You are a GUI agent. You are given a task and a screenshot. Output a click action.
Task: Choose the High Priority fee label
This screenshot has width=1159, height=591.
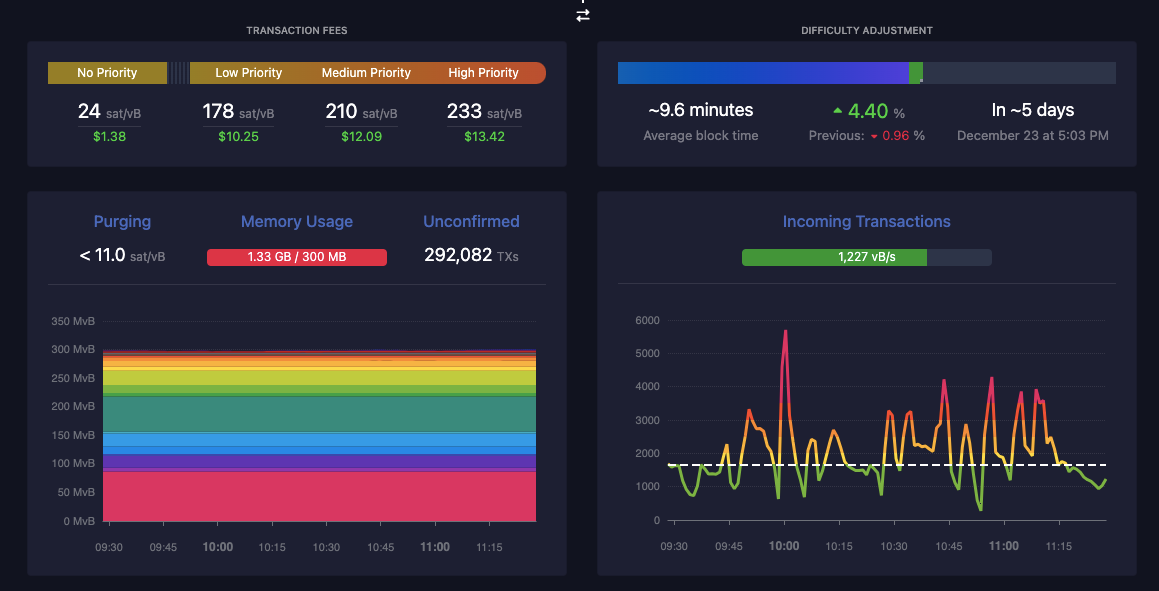[483, 73]
